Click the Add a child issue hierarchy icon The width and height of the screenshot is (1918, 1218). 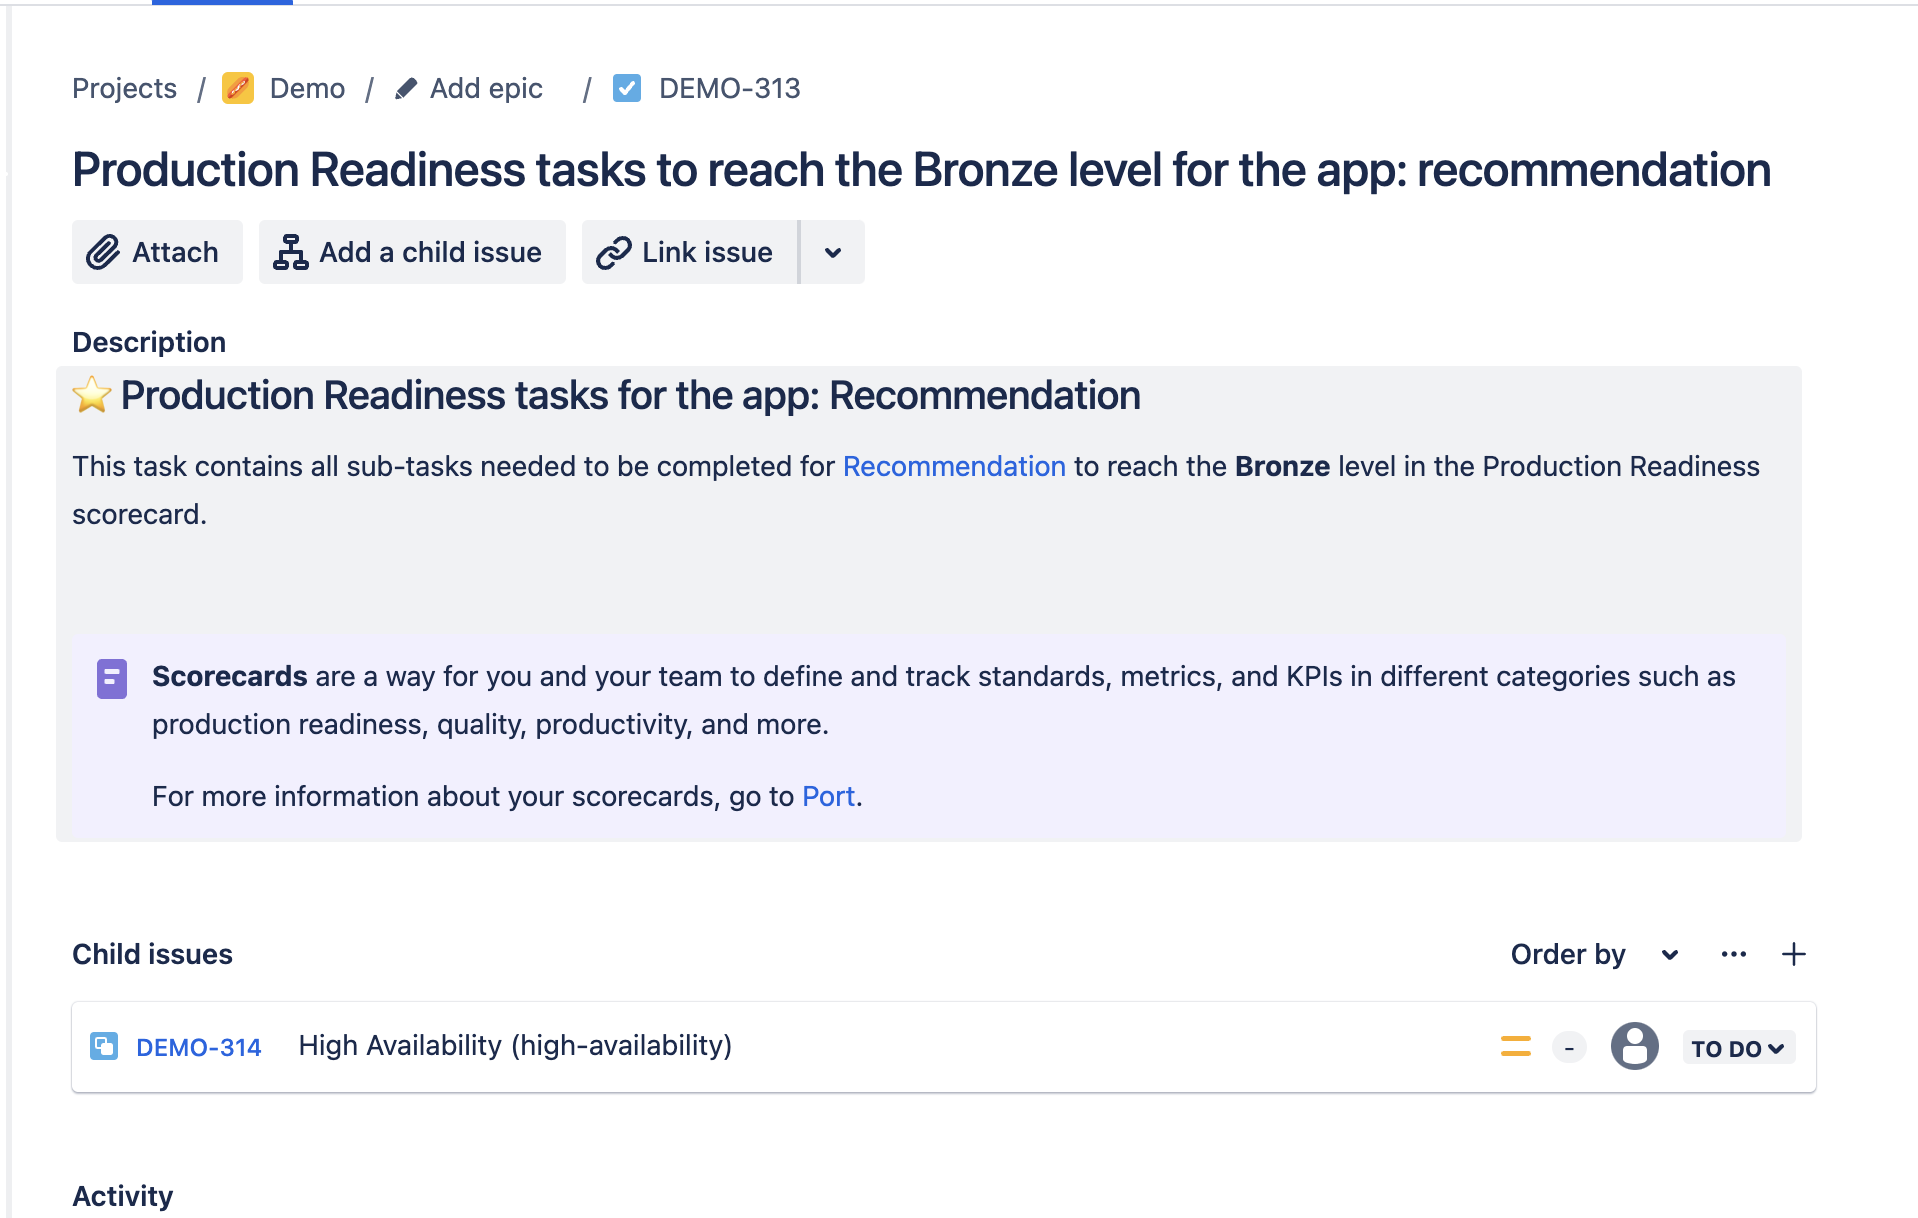point(289,252)
